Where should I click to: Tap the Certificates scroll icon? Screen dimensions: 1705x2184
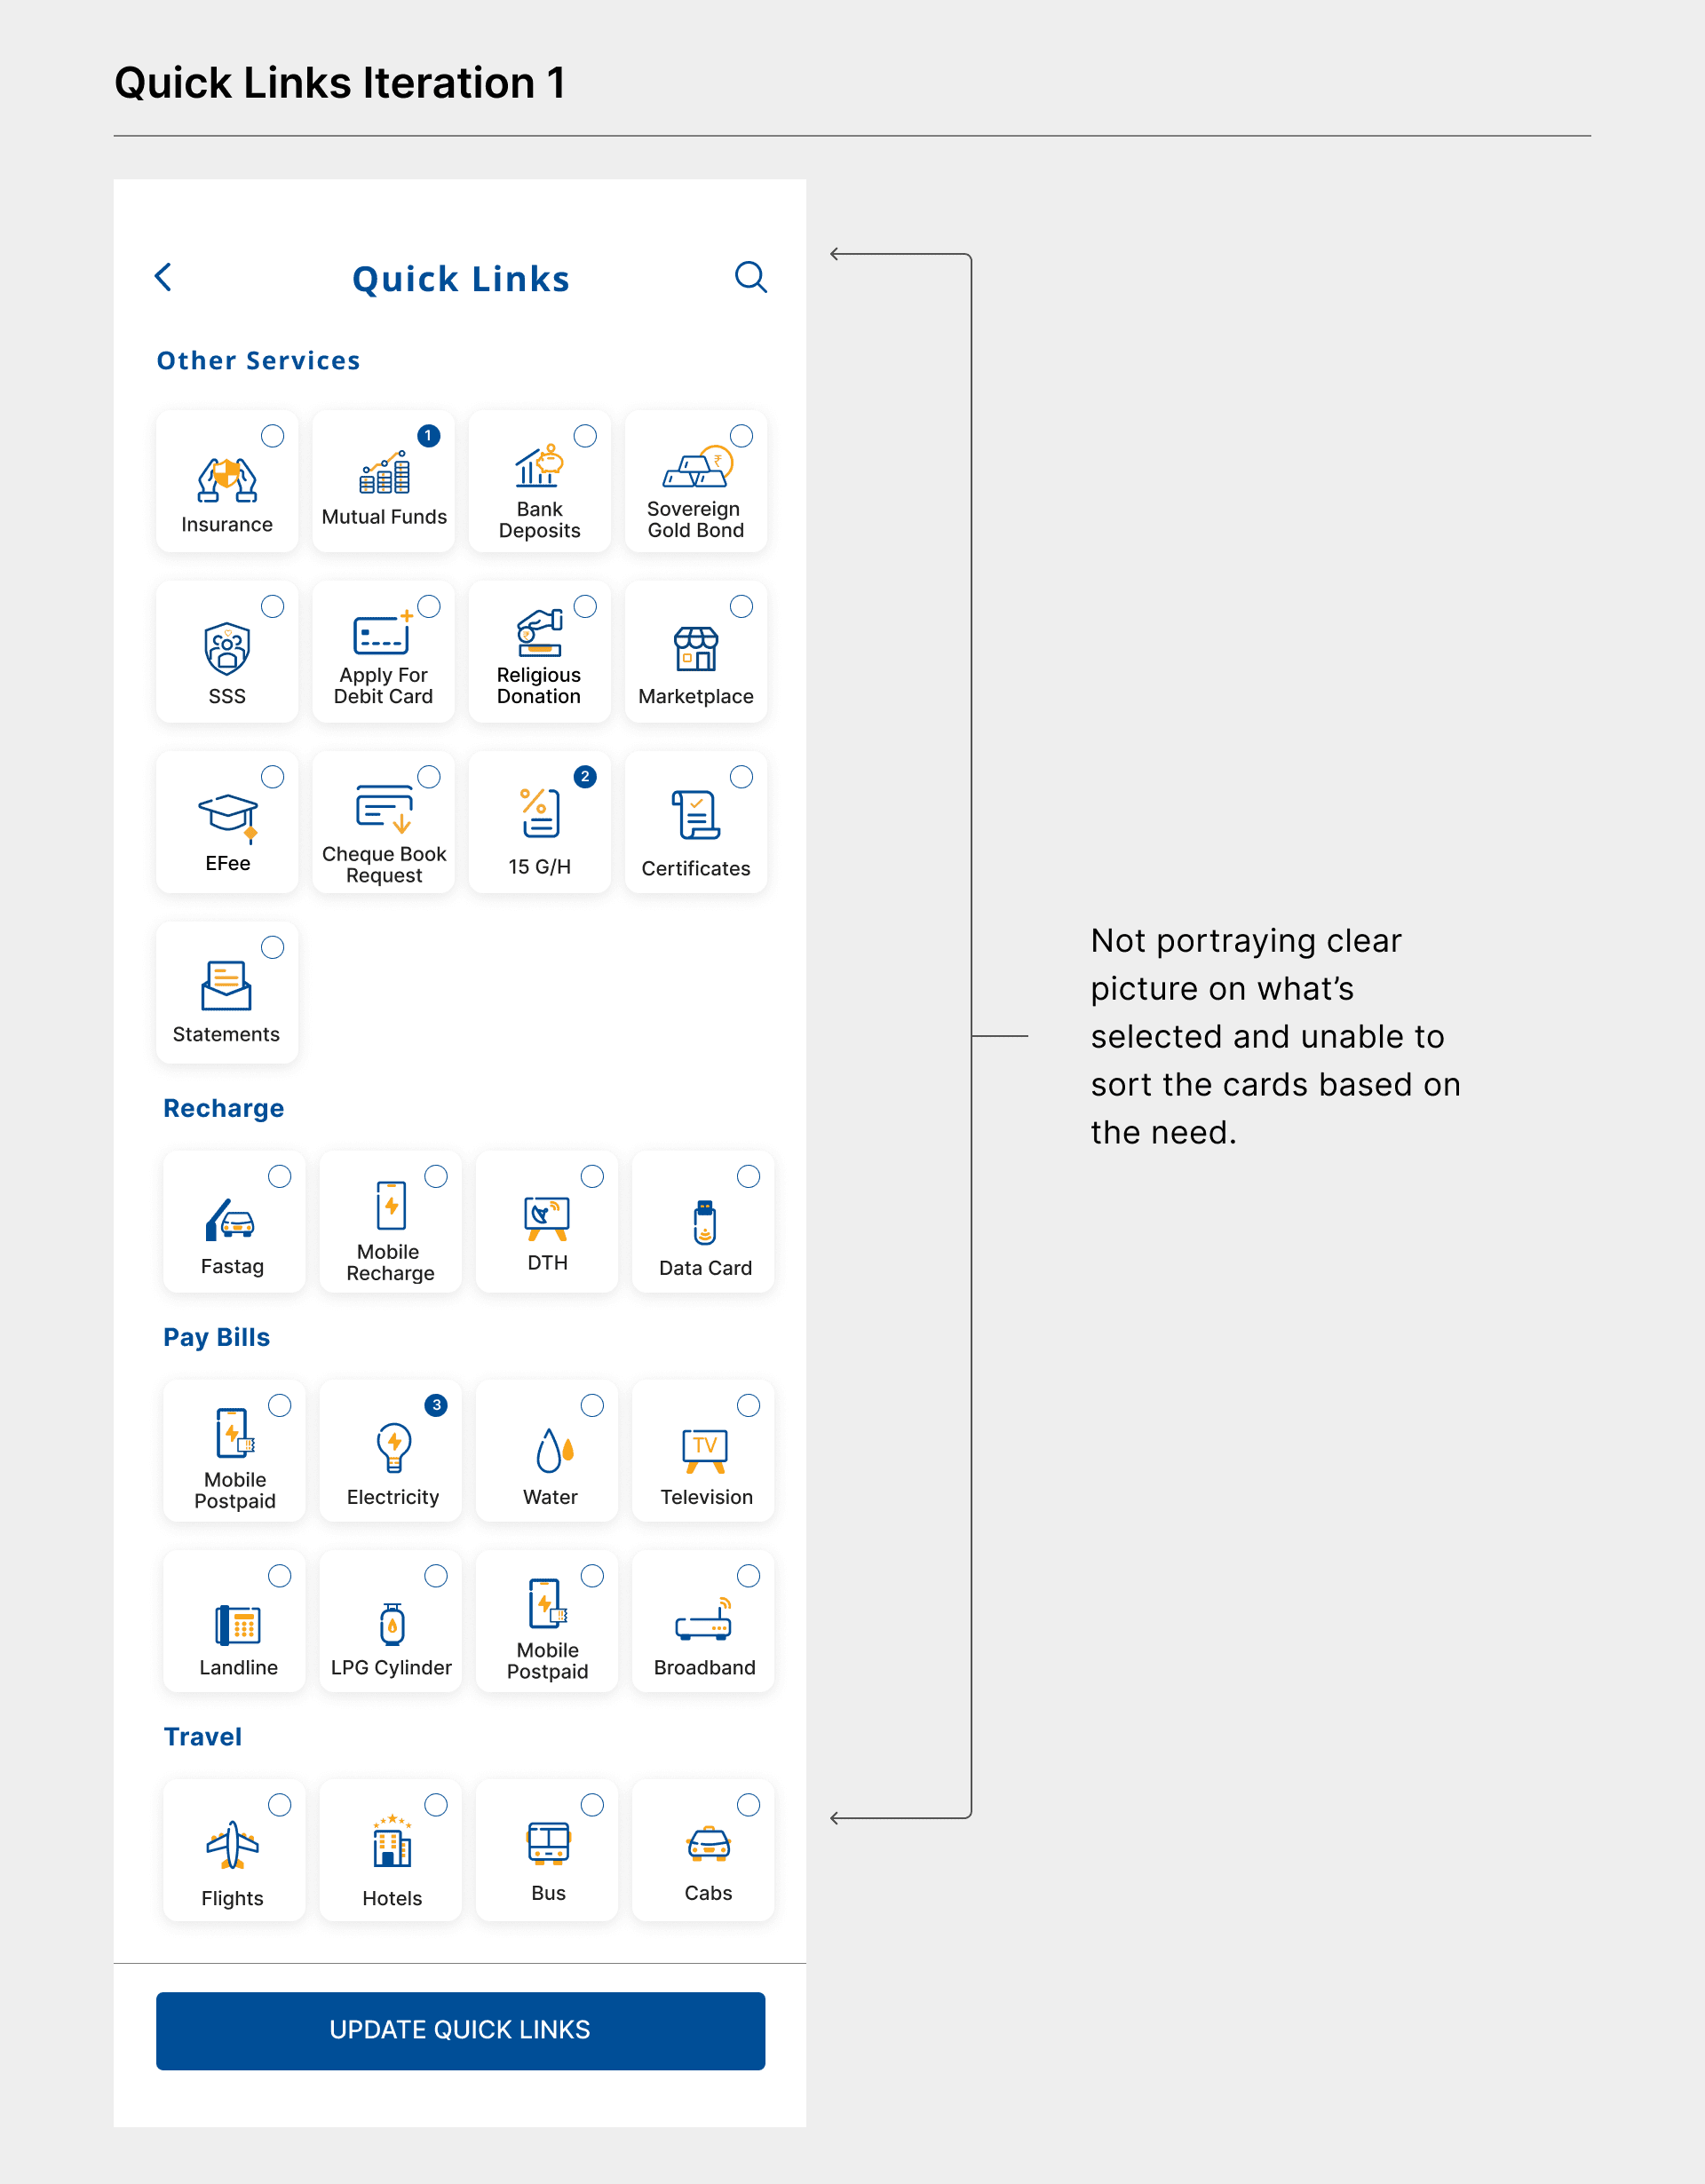pos(695,814)
